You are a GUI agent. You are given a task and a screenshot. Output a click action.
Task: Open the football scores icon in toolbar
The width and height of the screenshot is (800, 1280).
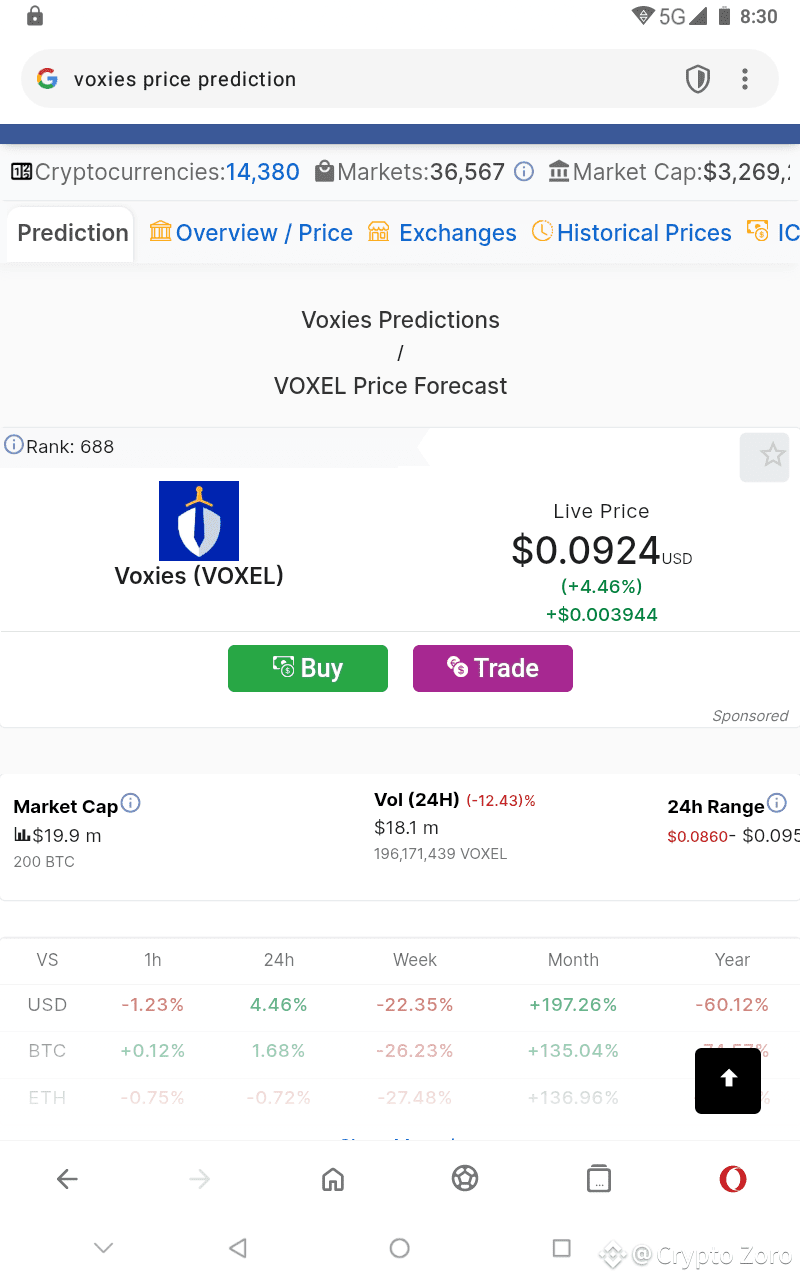[x=465, y=1178]
